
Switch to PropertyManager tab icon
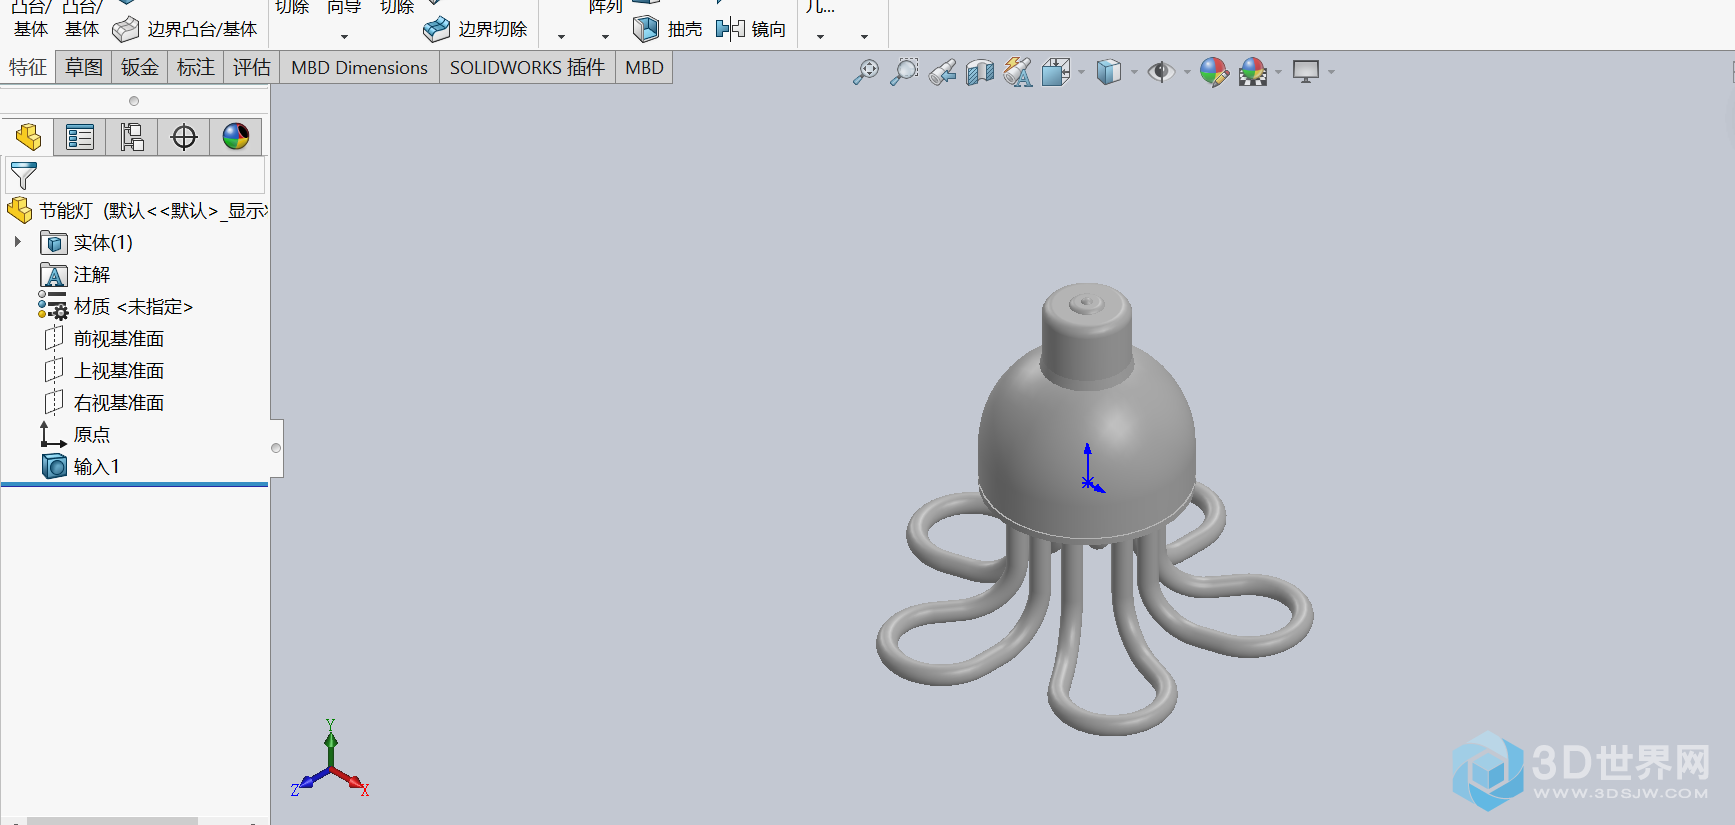[x=80, y=137]
